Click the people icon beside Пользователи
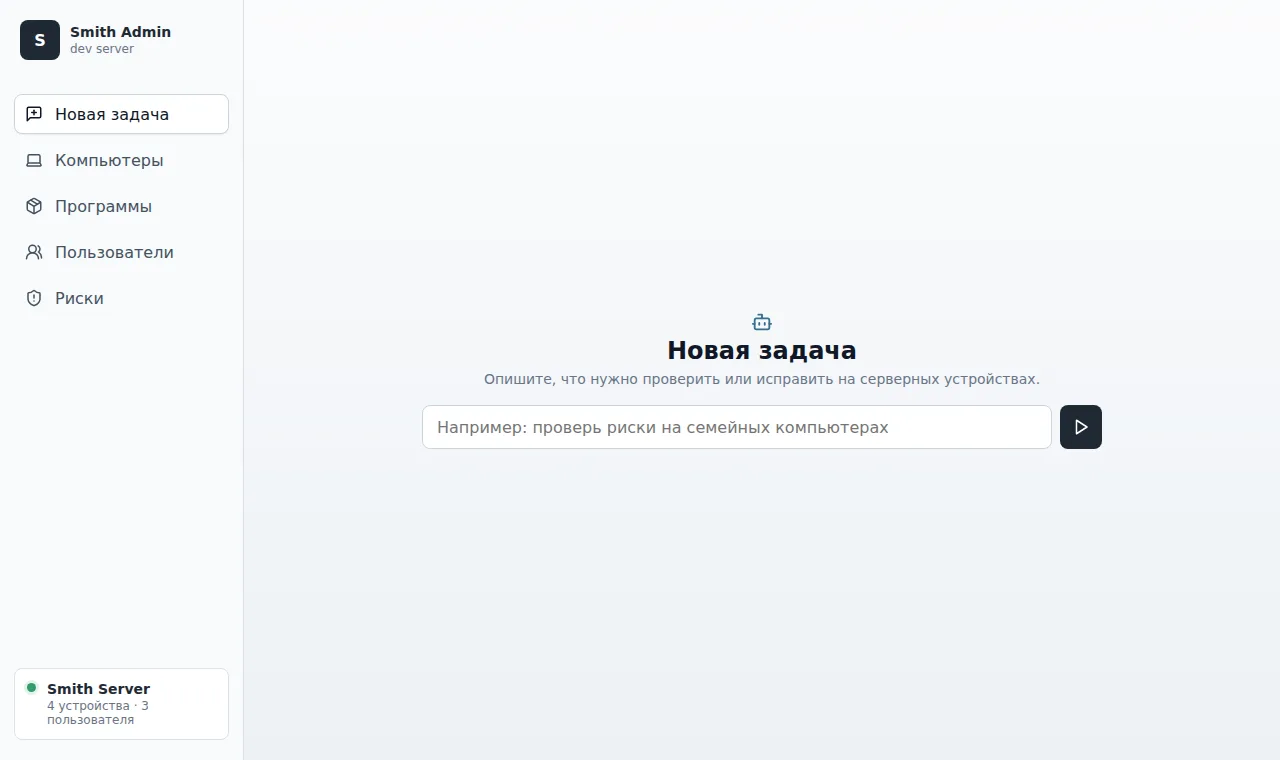 pyautogui.click(x=34, y=252)
